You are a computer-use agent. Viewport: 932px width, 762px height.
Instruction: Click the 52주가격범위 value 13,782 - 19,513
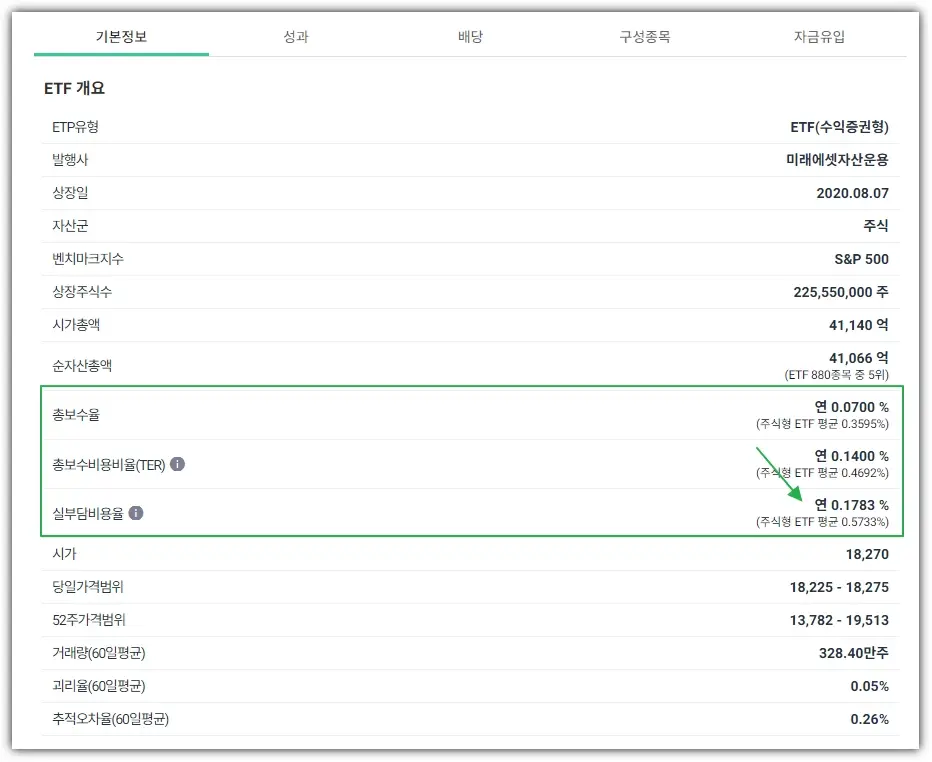click(838, 620)
